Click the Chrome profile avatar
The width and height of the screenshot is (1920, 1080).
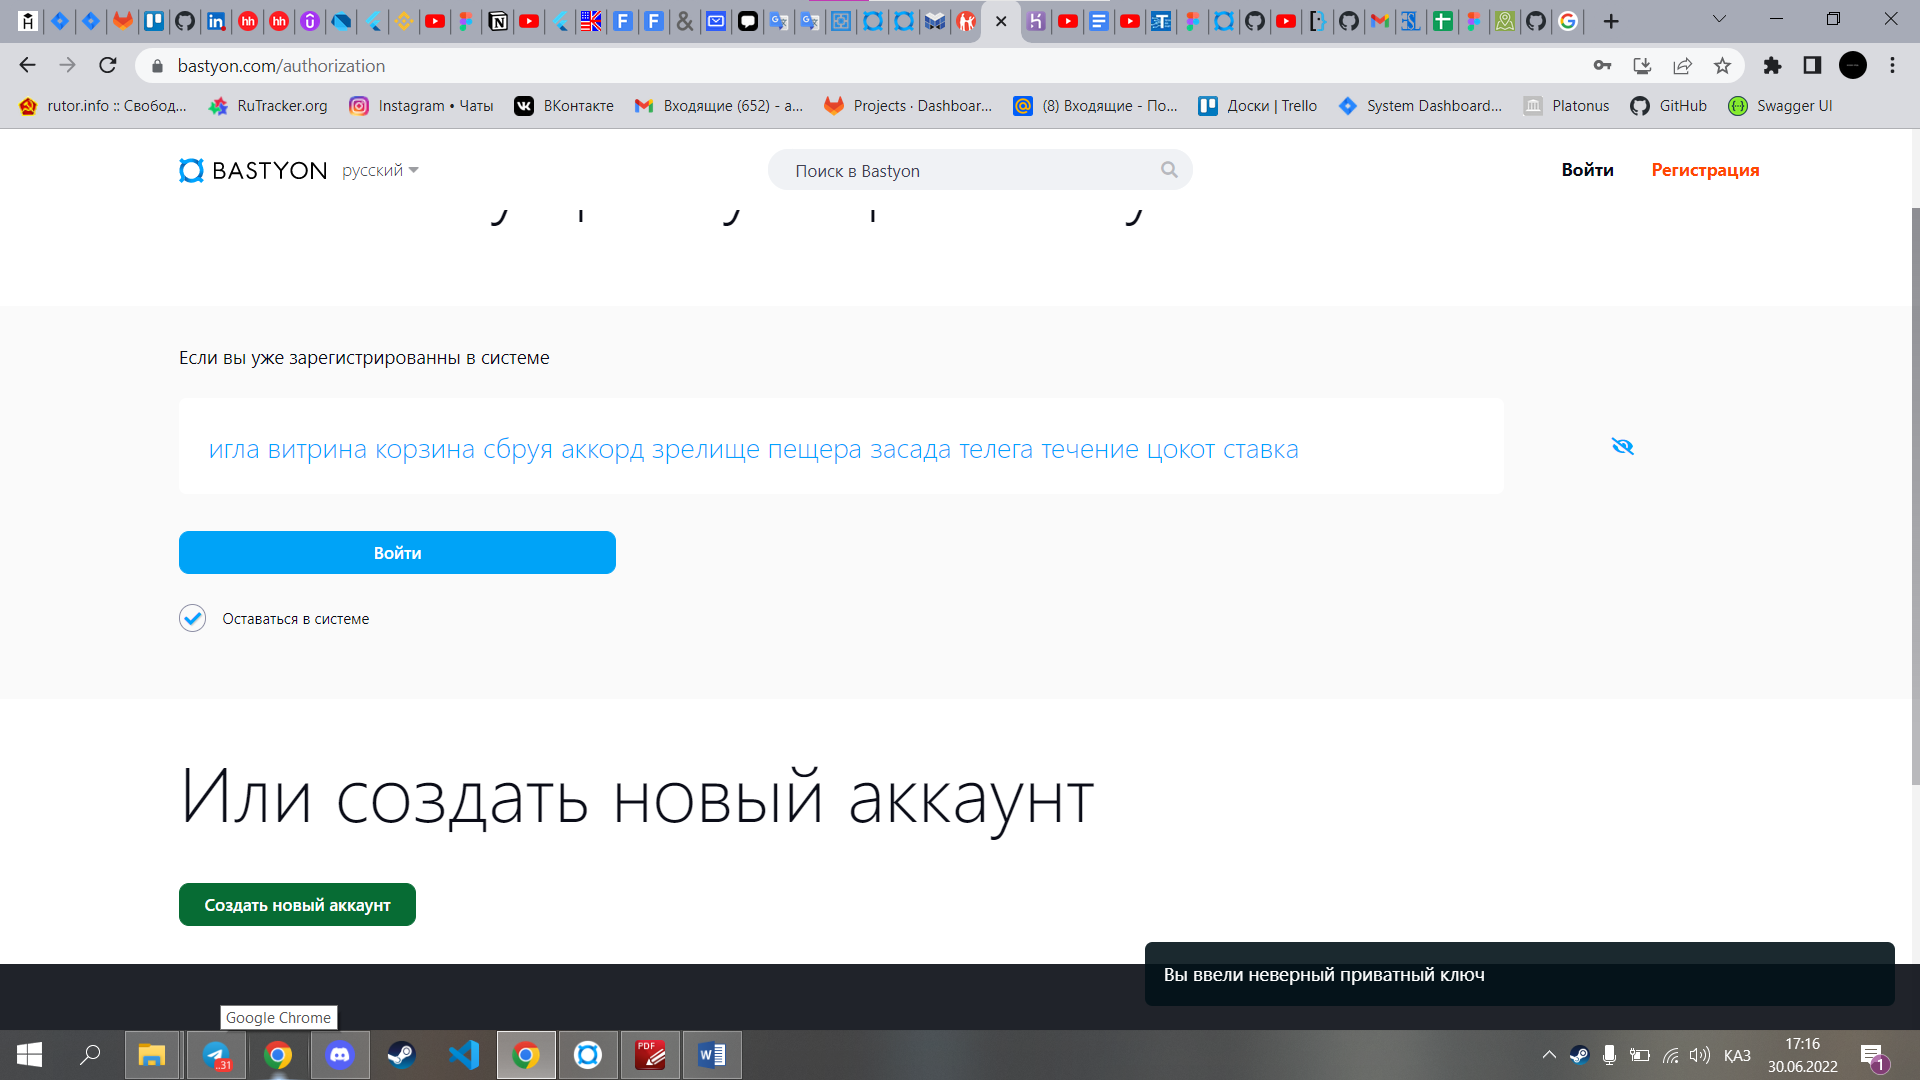click(x=1853, y=65)
